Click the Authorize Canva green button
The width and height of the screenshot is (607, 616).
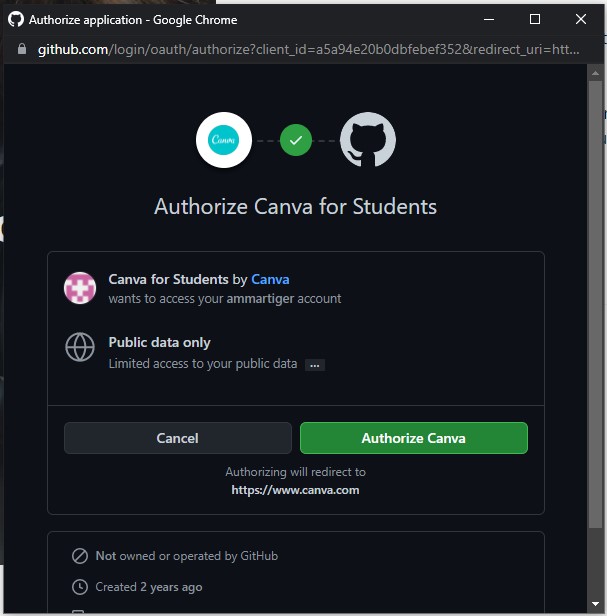414,438
